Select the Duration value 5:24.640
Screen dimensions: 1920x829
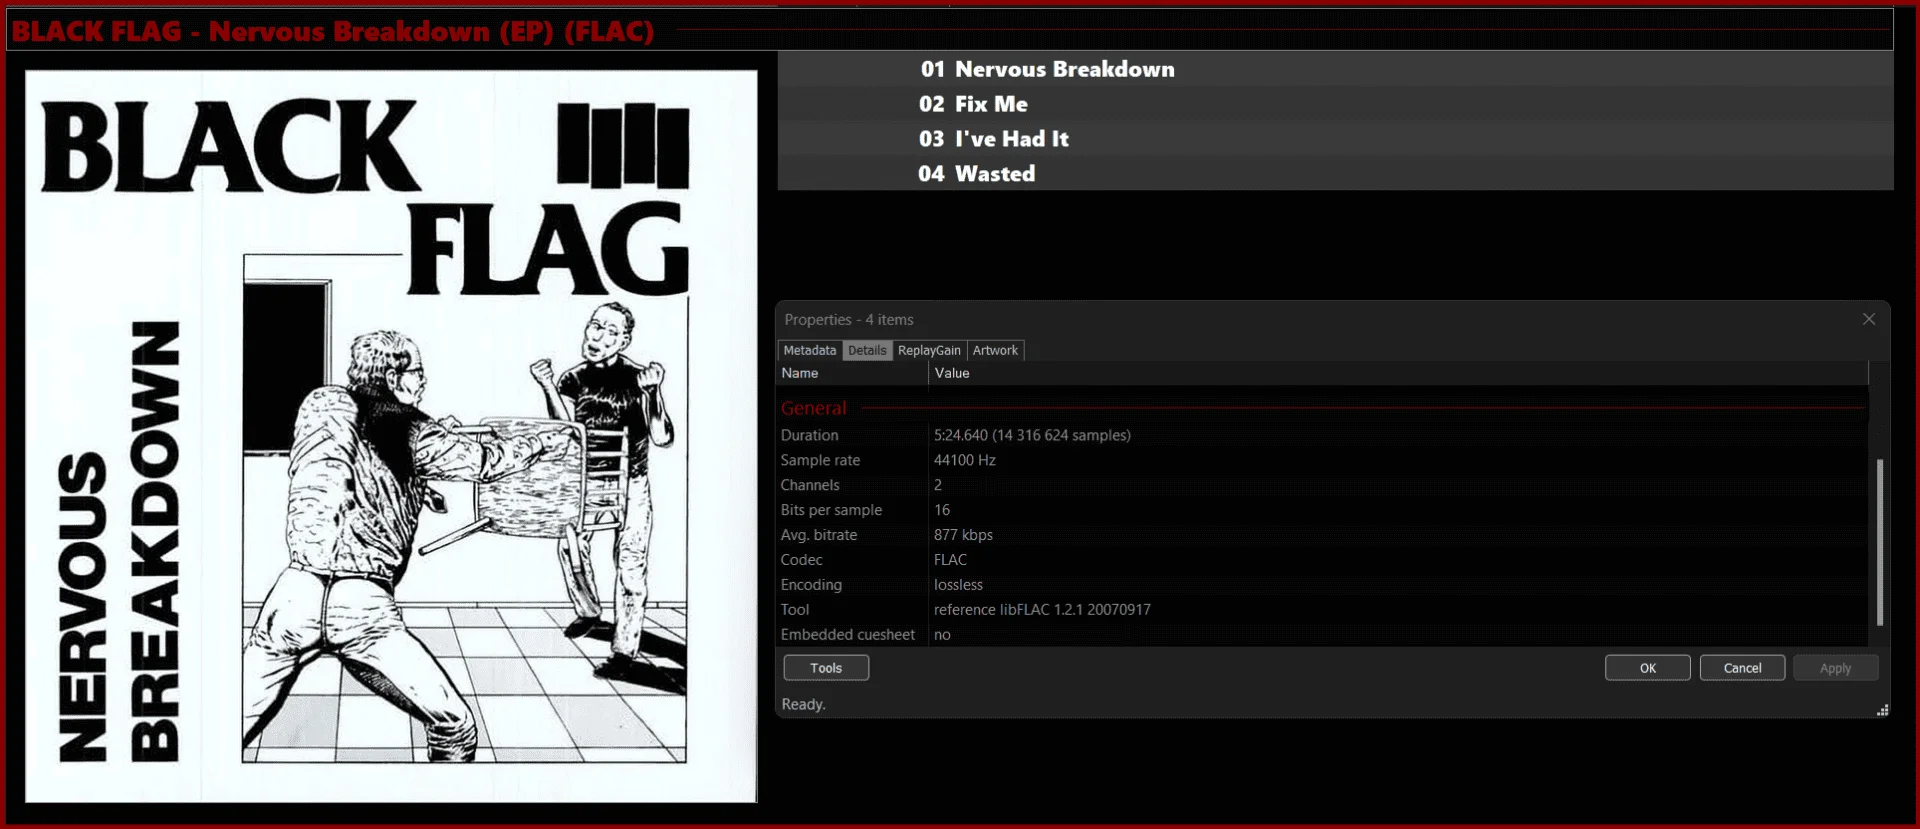pyautogui.click(x=1032, y=435)
